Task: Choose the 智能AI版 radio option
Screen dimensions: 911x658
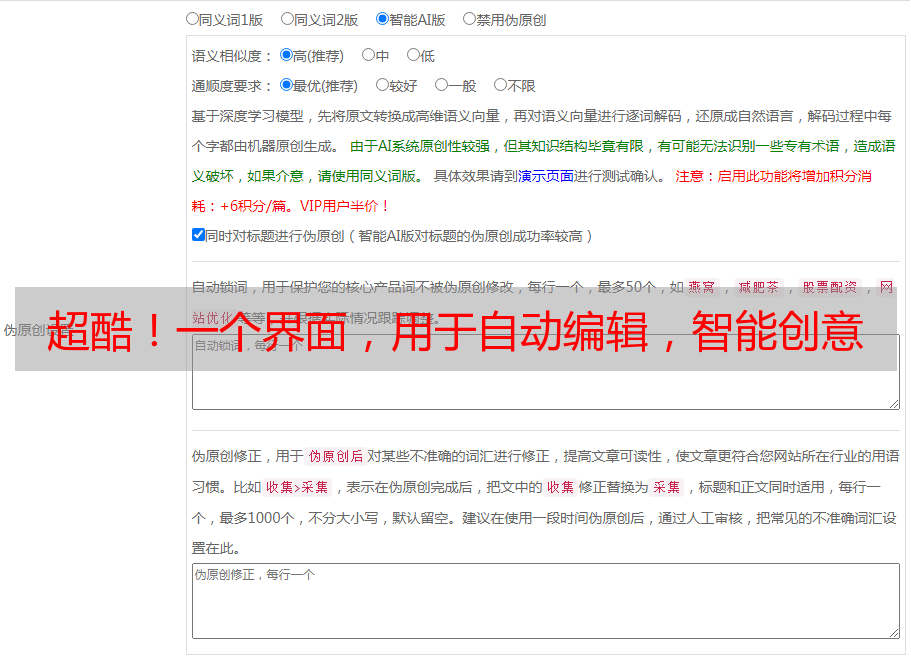Action: coord(382,19)
